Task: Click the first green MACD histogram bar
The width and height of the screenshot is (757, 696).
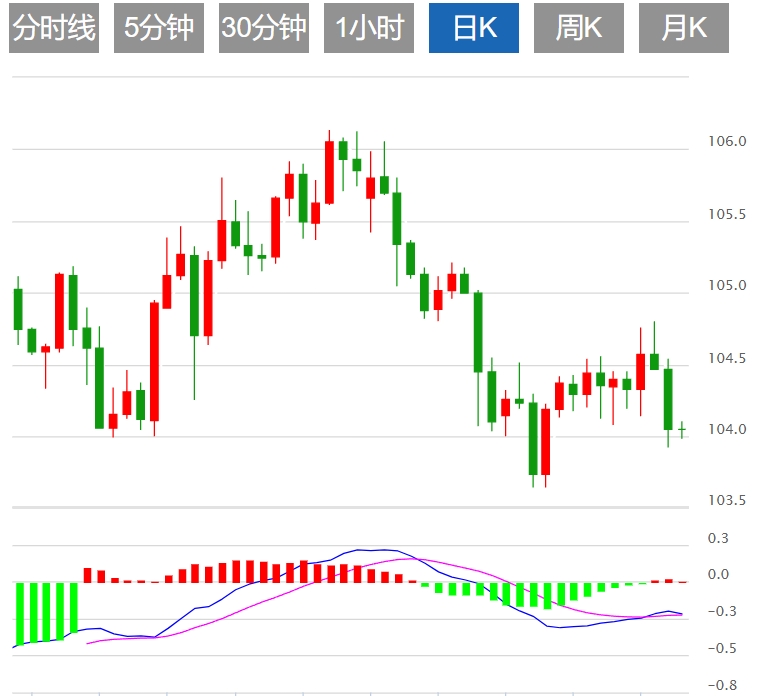Action: [x=20, y=614]
